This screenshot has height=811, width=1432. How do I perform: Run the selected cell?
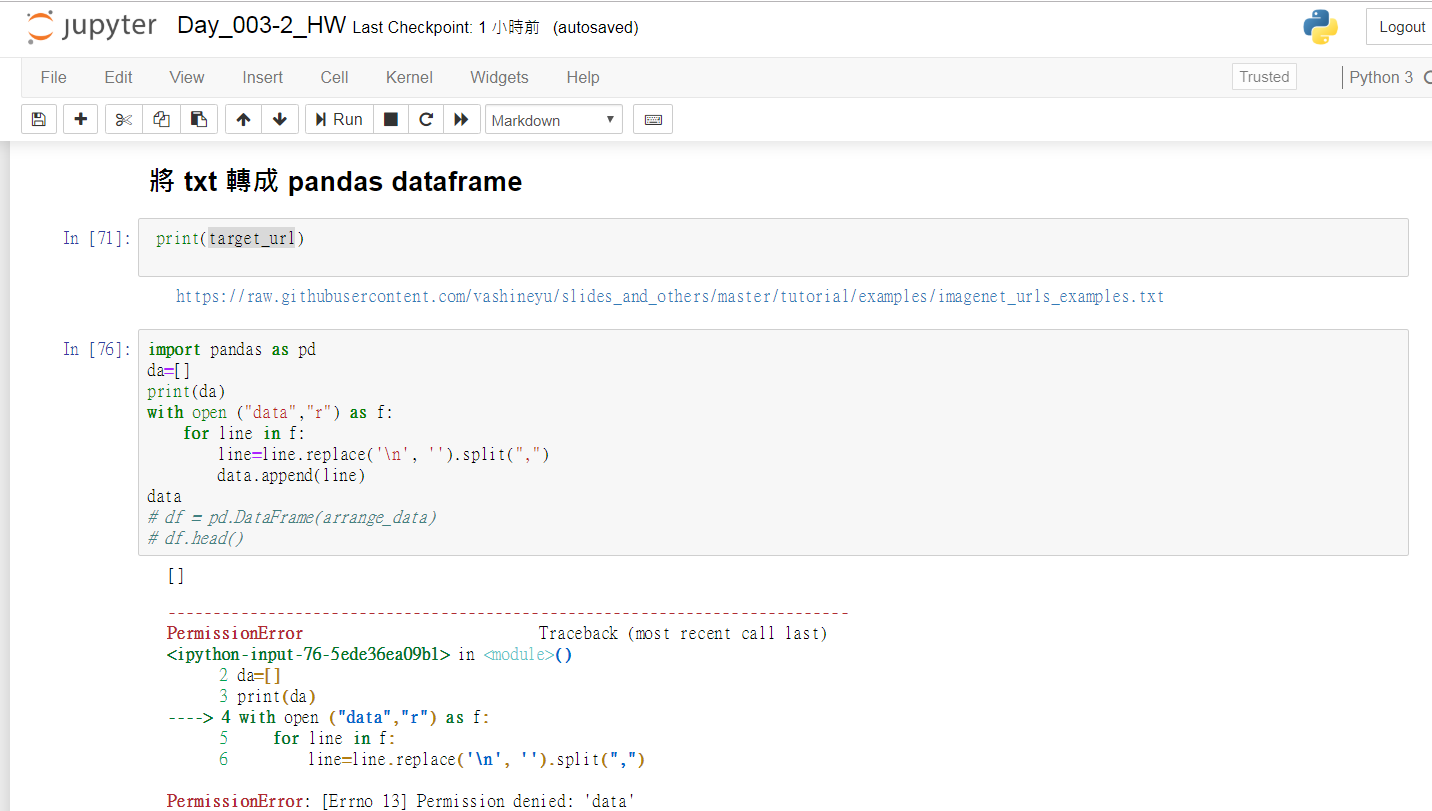click(339, 120)
